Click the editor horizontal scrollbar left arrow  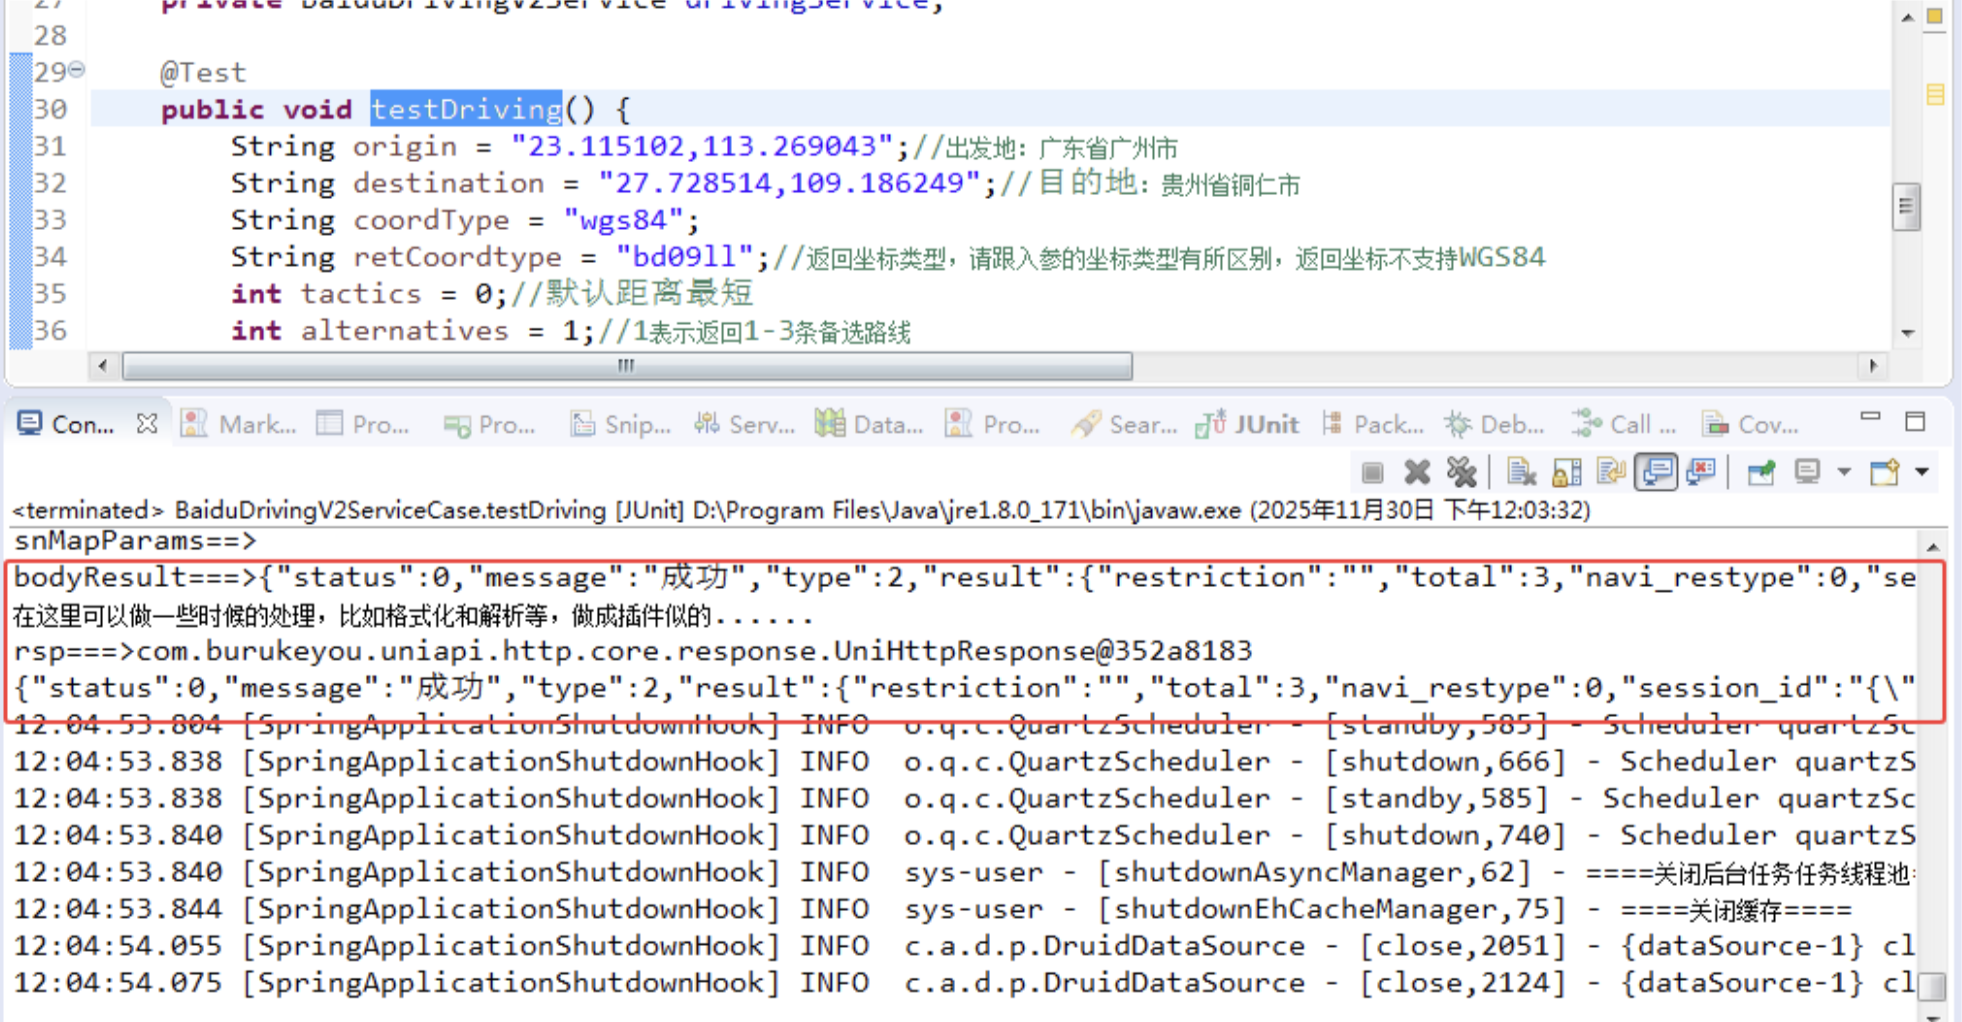coord(102,367)
